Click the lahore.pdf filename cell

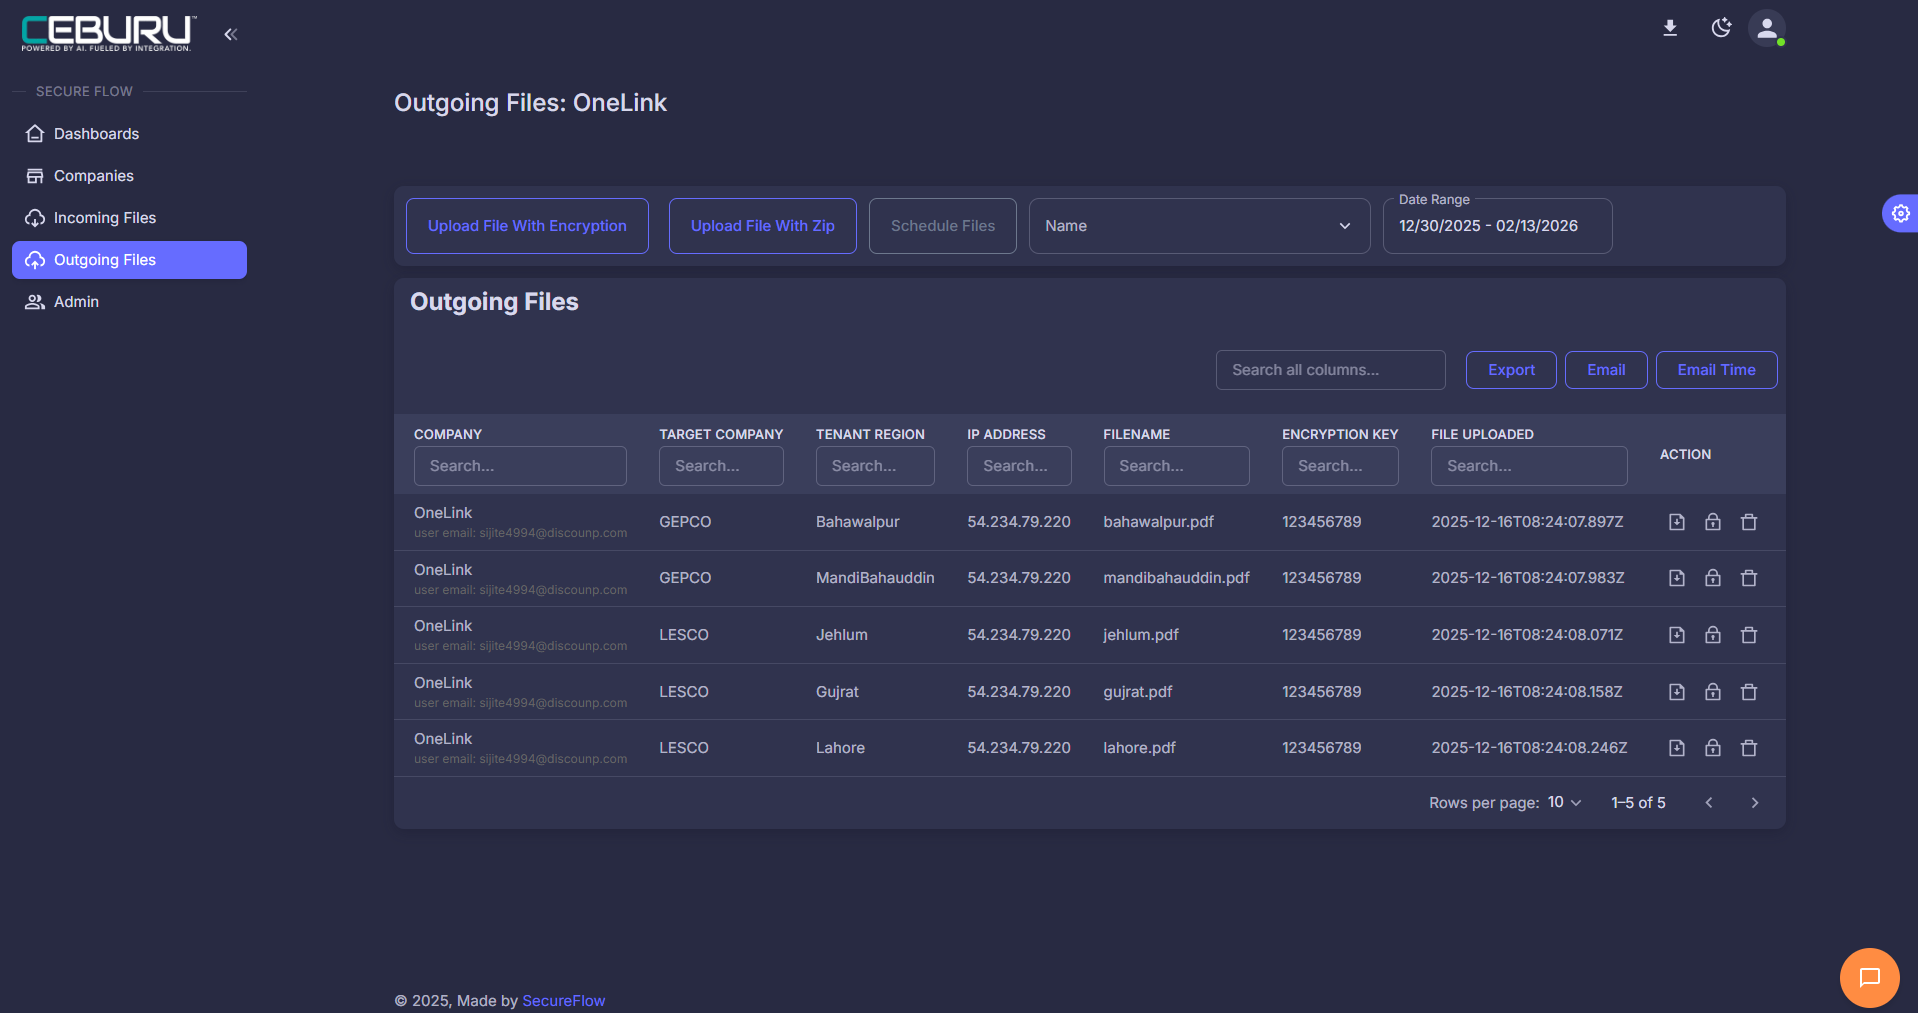1139,748
